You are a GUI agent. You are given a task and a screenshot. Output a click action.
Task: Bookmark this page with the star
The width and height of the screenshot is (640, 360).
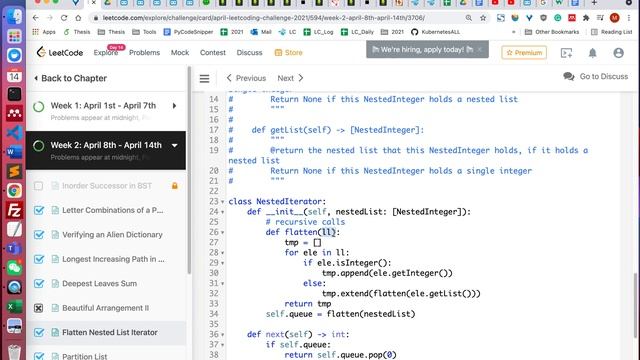483,18
